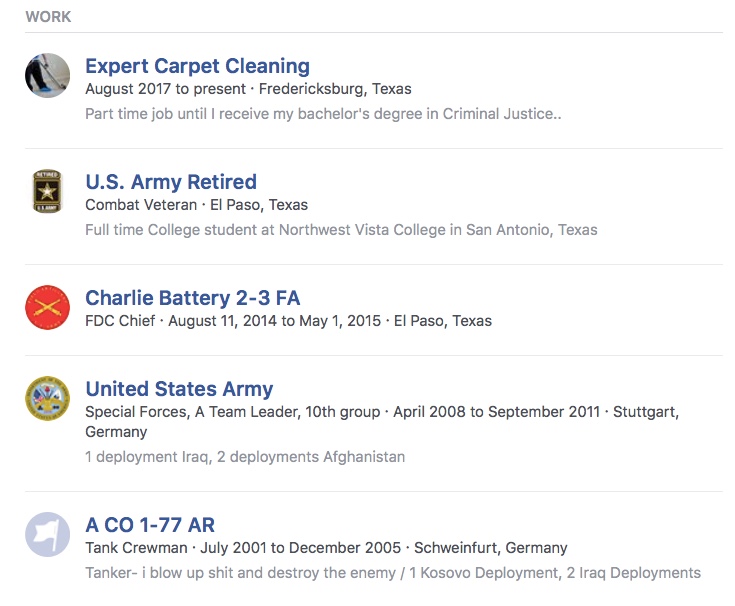Select the part time job description text
Viewport: 735px width, 606px height.
[x=323, y=114]
